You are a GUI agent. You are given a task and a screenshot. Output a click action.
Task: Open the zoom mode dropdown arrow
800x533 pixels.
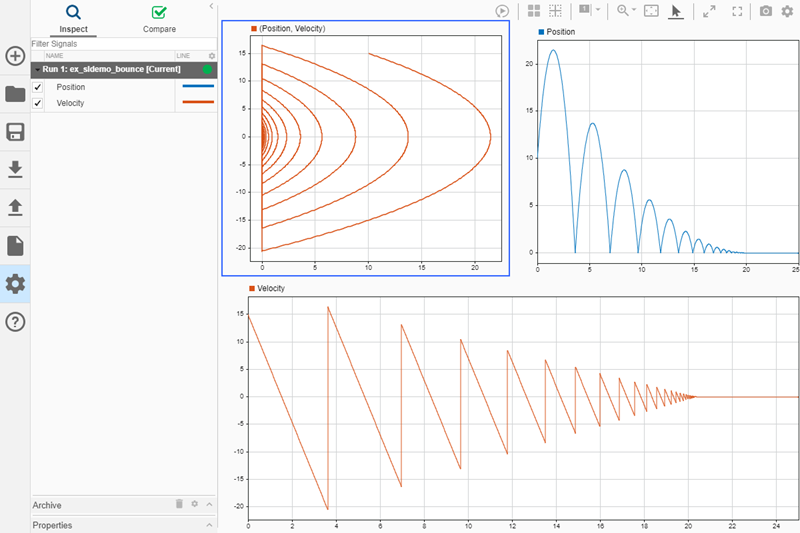tap(634, 10)
